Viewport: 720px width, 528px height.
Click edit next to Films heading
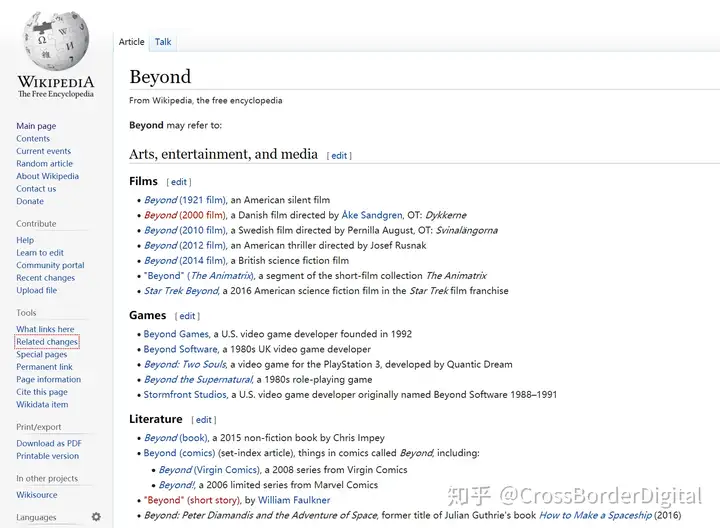click(179, 182)
